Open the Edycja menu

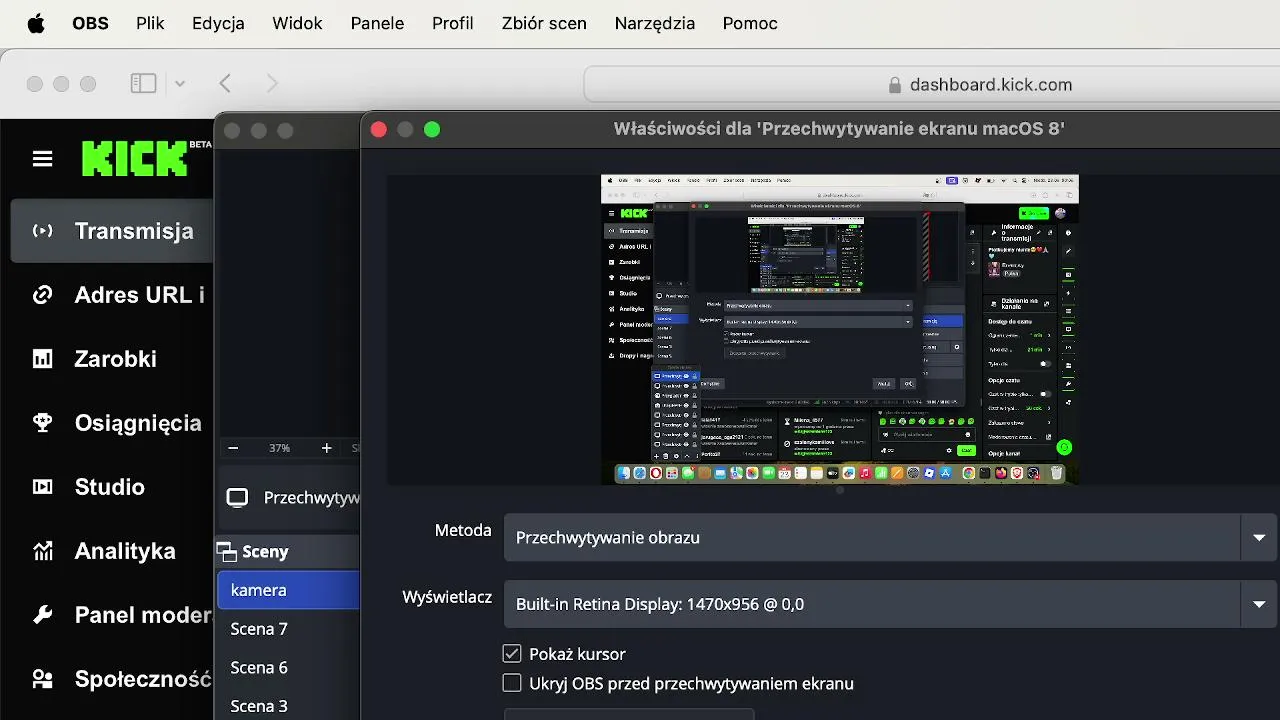[218, 23]
